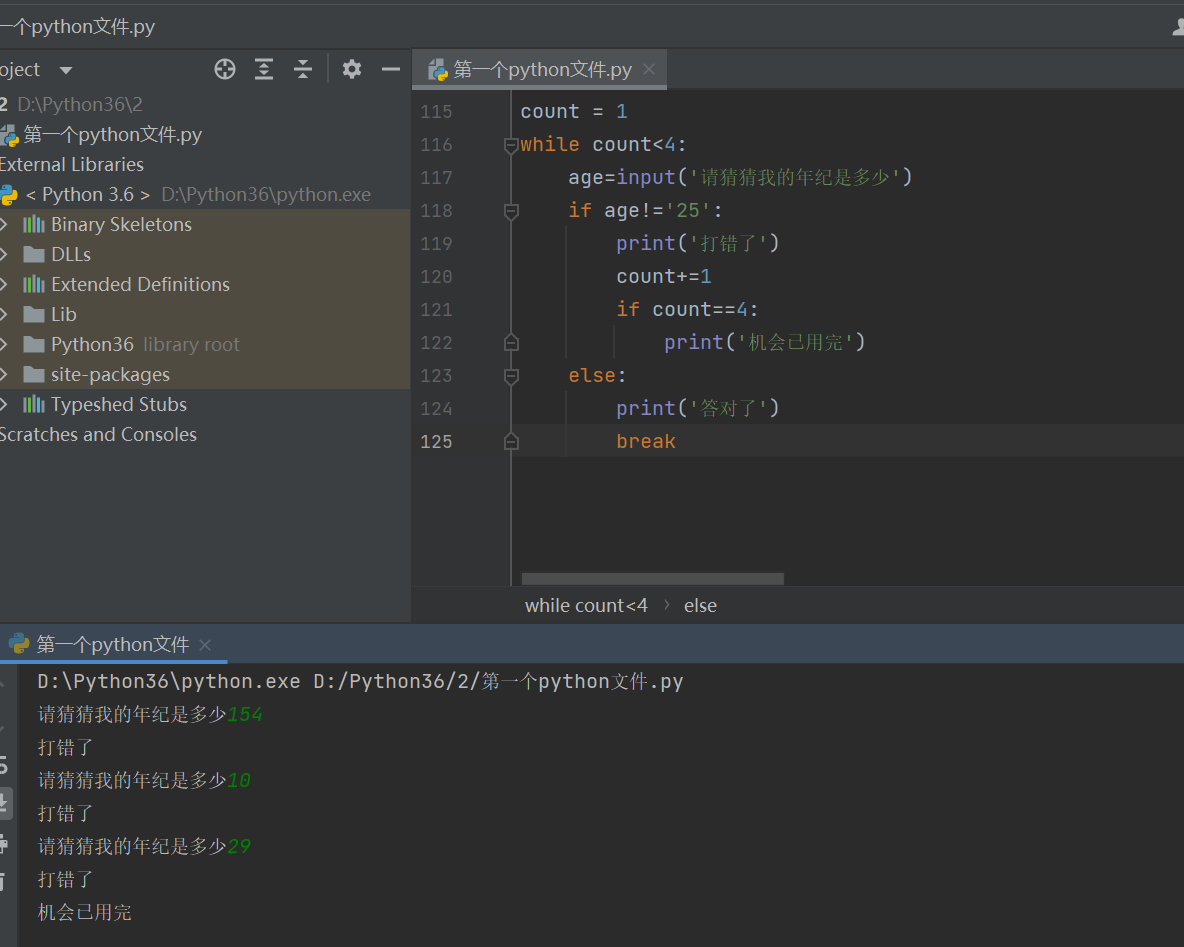
Task: Click the locate opened file crosshair icon
Action: click(x=225, y=69)
